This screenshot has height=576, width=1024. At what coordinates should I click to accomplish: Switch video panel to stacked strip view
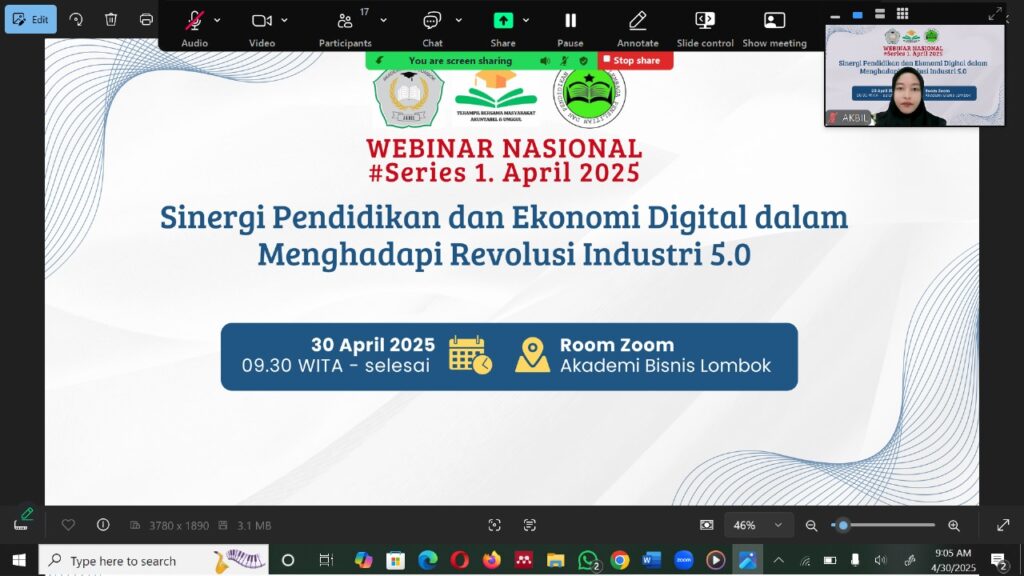pos(880,14)
